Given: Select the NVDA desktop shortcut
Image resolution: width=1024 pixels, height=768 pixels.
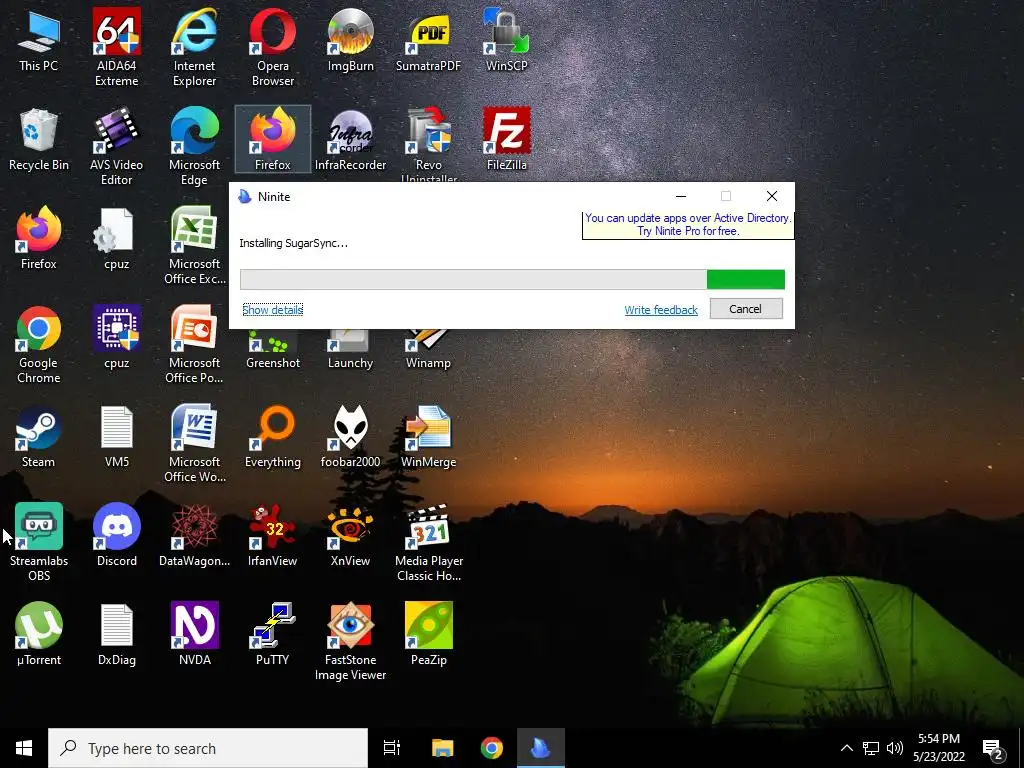Looking at the screenshot, I should 195,635.
